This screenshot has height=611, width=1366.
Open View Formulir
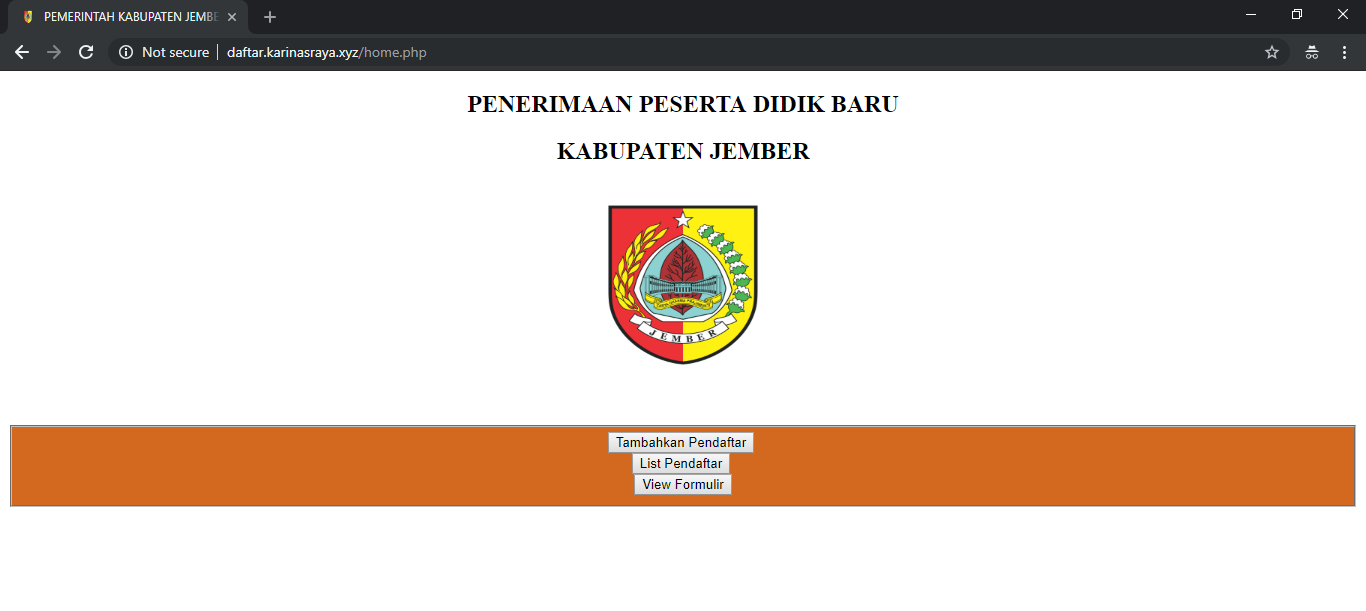pyautogui.click(x=683, y=484)
